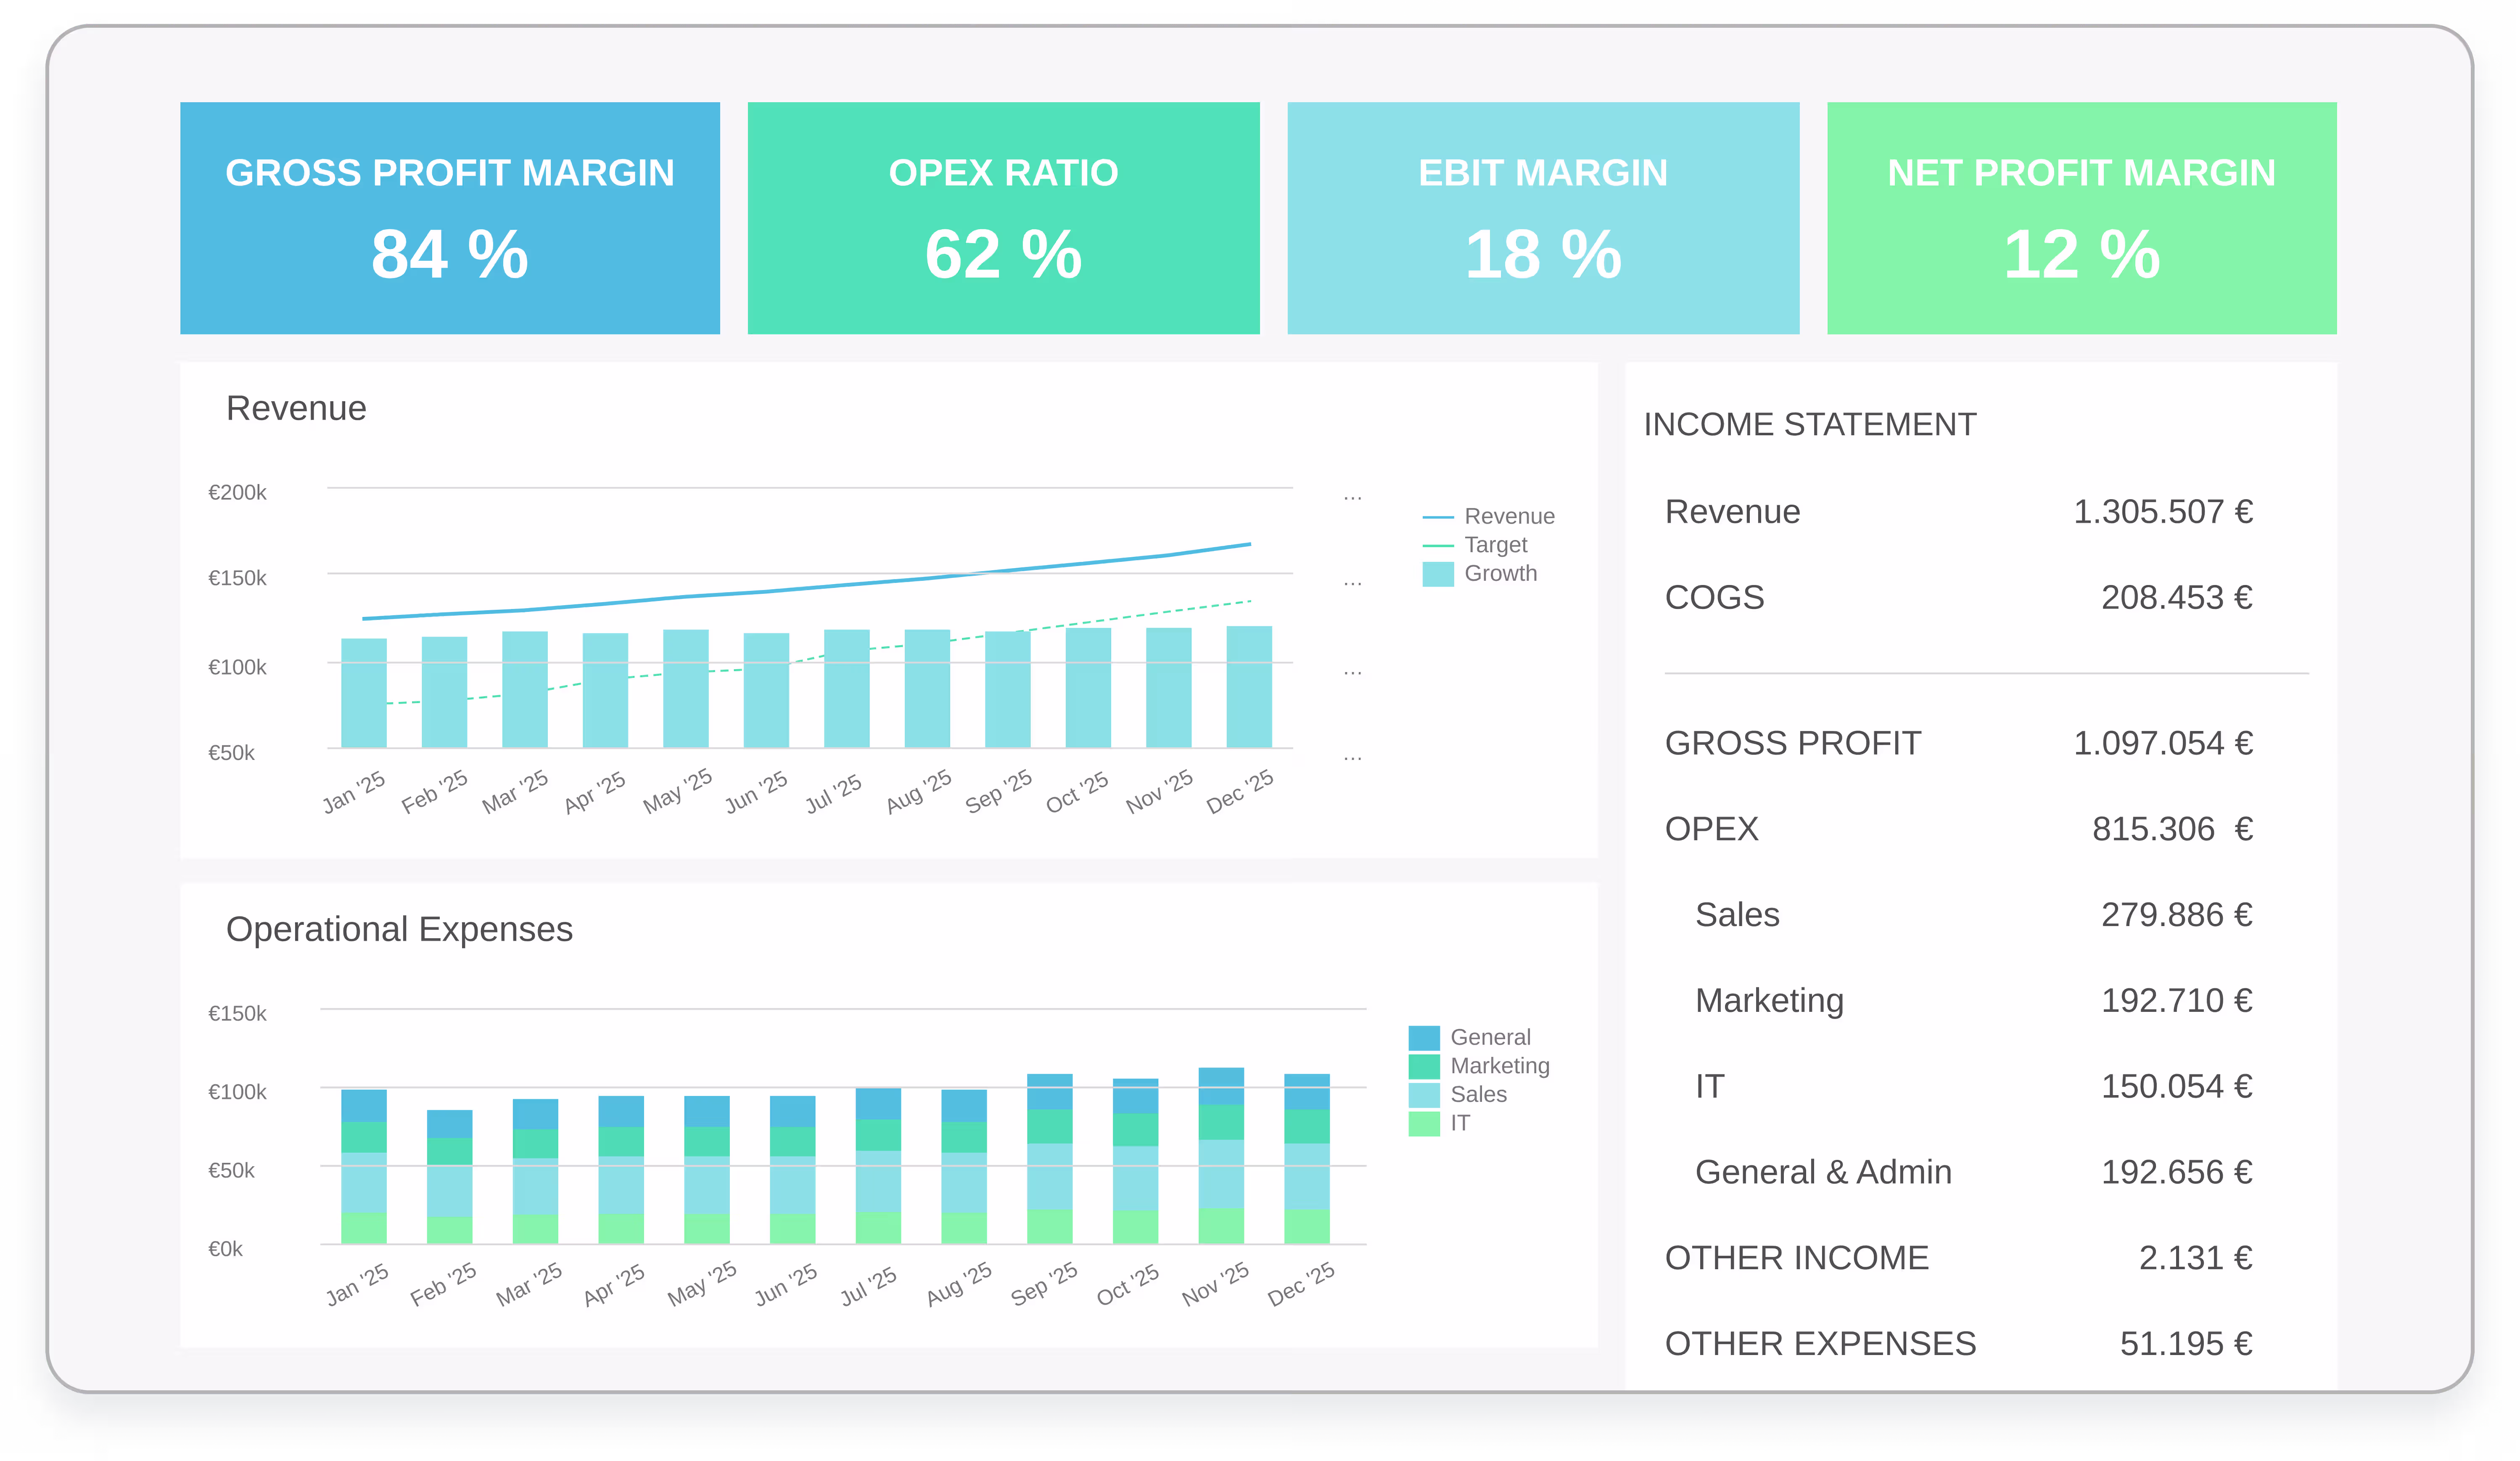Click the €0k axis label in Operational Expenses
The image size is (2520, 1461).
click(225, 1248)
